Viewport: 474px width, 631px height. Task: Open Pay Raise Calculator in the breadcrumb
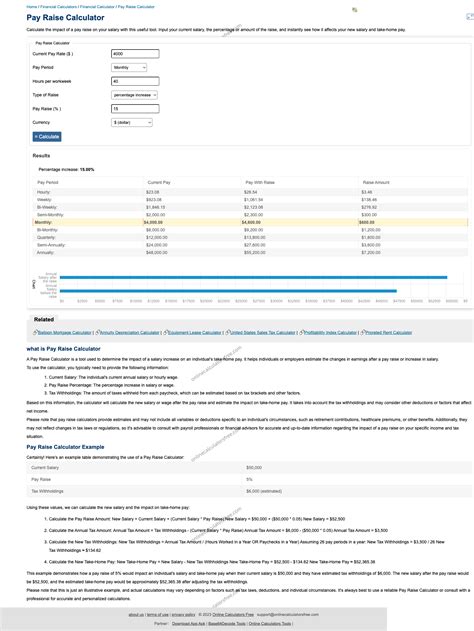pyautogui.click(x=136, y=7)
